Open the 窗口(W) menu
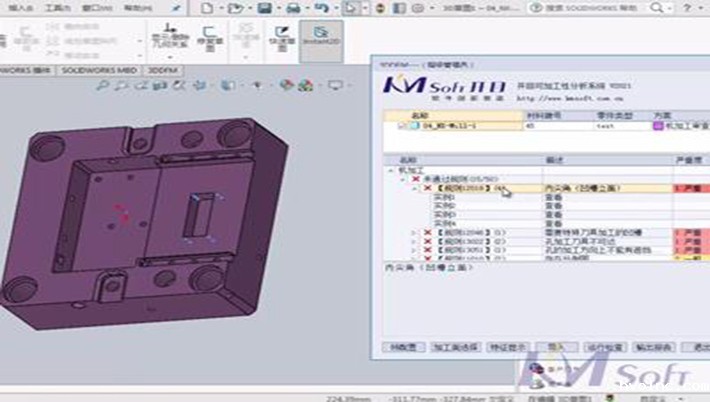The width and height of the screenshot is (710, 402). point(97,8)
